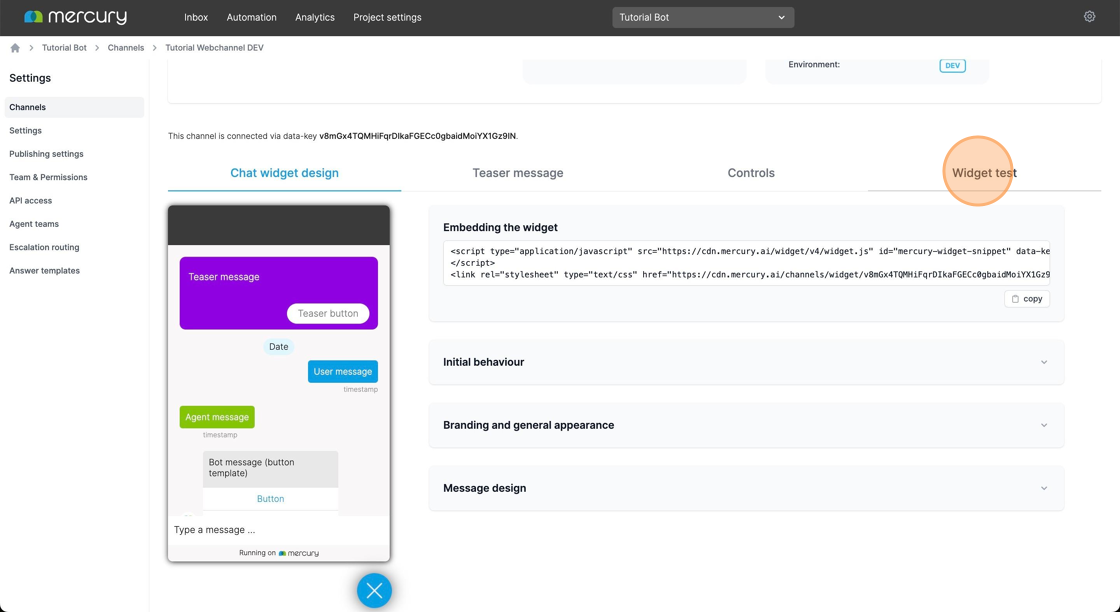
Task: Click the green Agent message bubble
Action: (217, 417)
